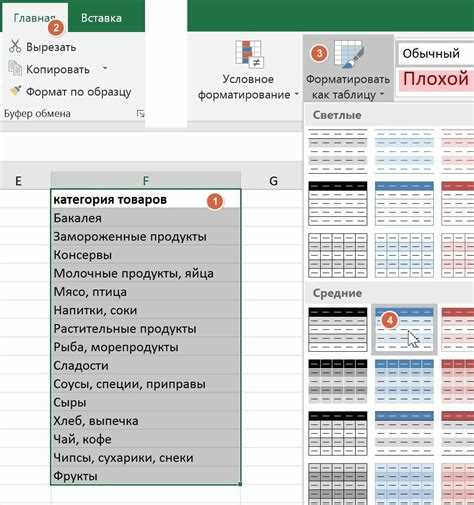
Task: Click the Соусы, специи, приправы cell
Action: point(146,384)
